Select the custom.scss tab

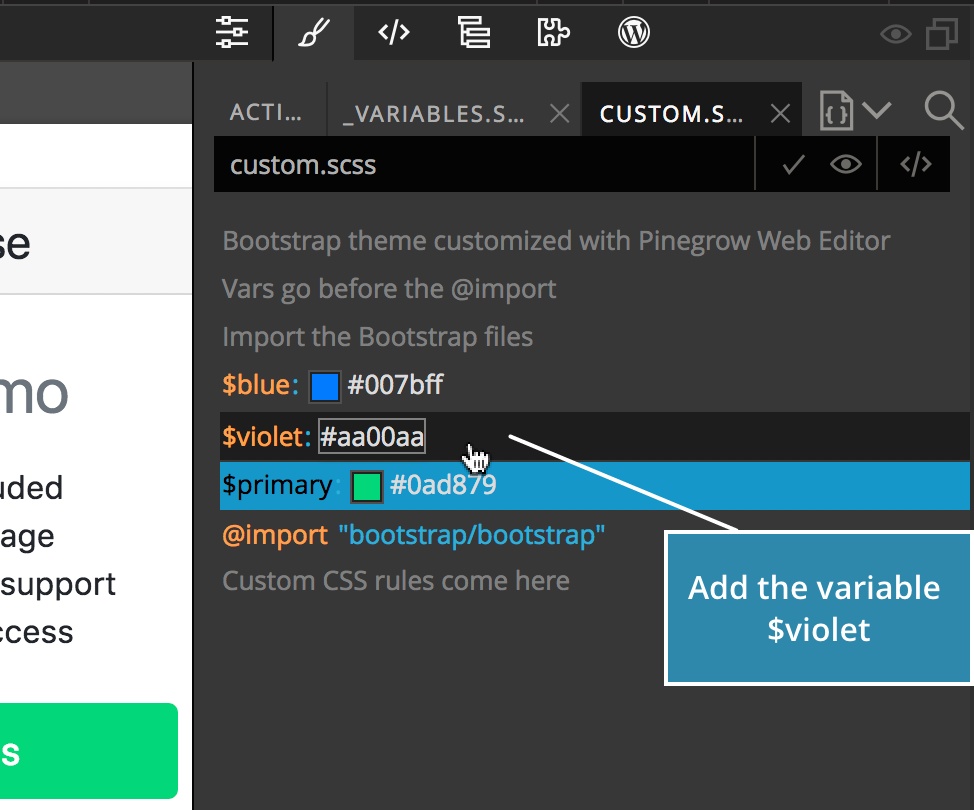671,114
